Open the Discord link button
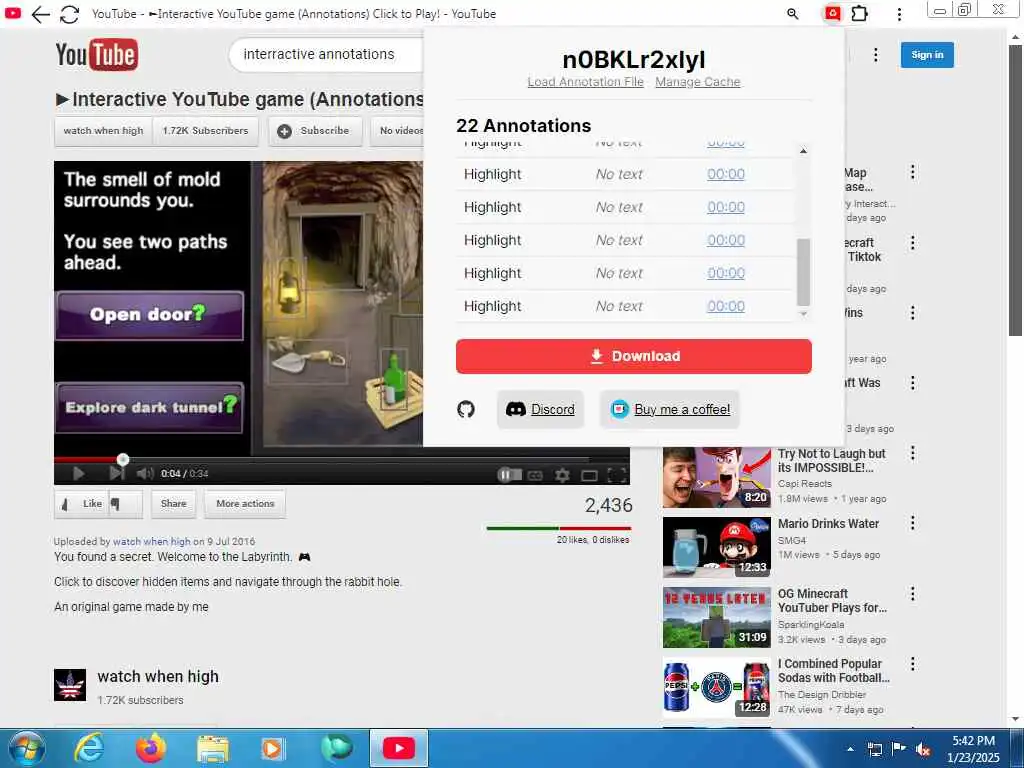This screenshot has height=768, width=1024. pos(540,409)
